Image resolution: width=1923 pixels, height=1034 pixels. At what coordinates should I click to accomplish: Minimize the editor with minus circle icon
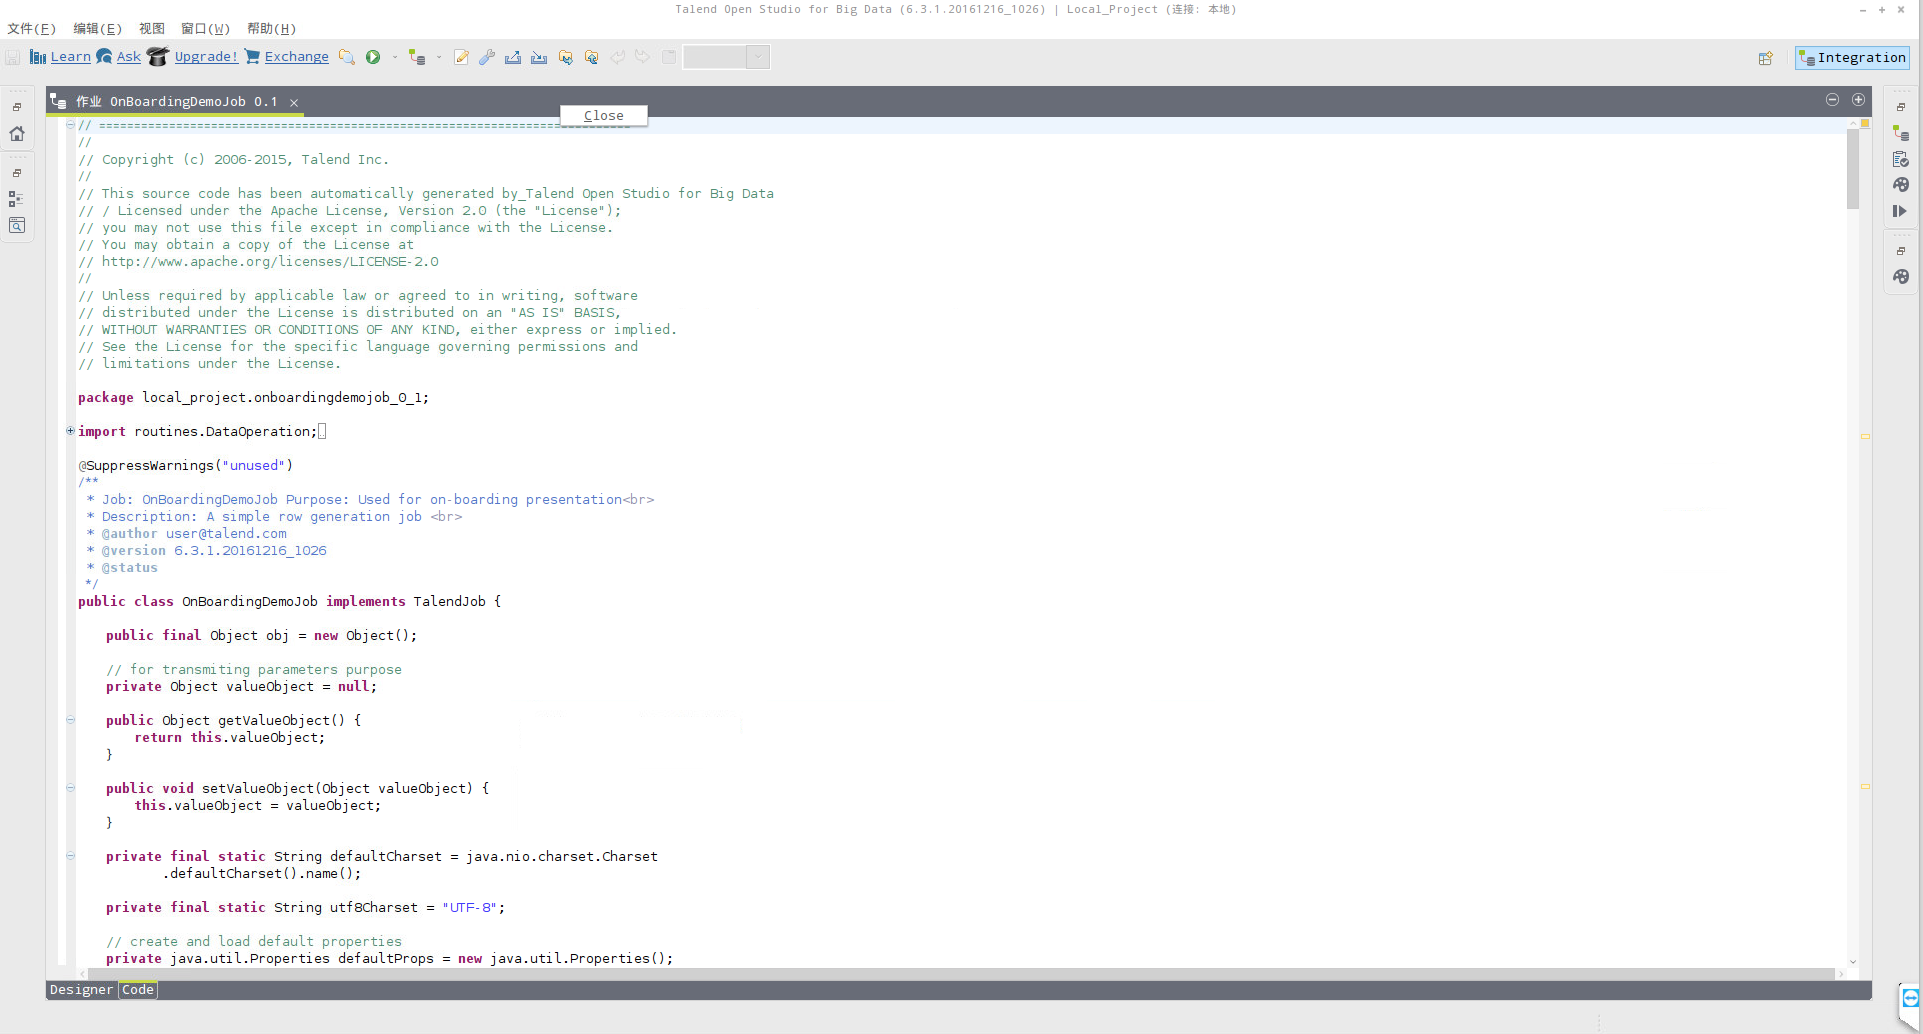pos(1832,99)
